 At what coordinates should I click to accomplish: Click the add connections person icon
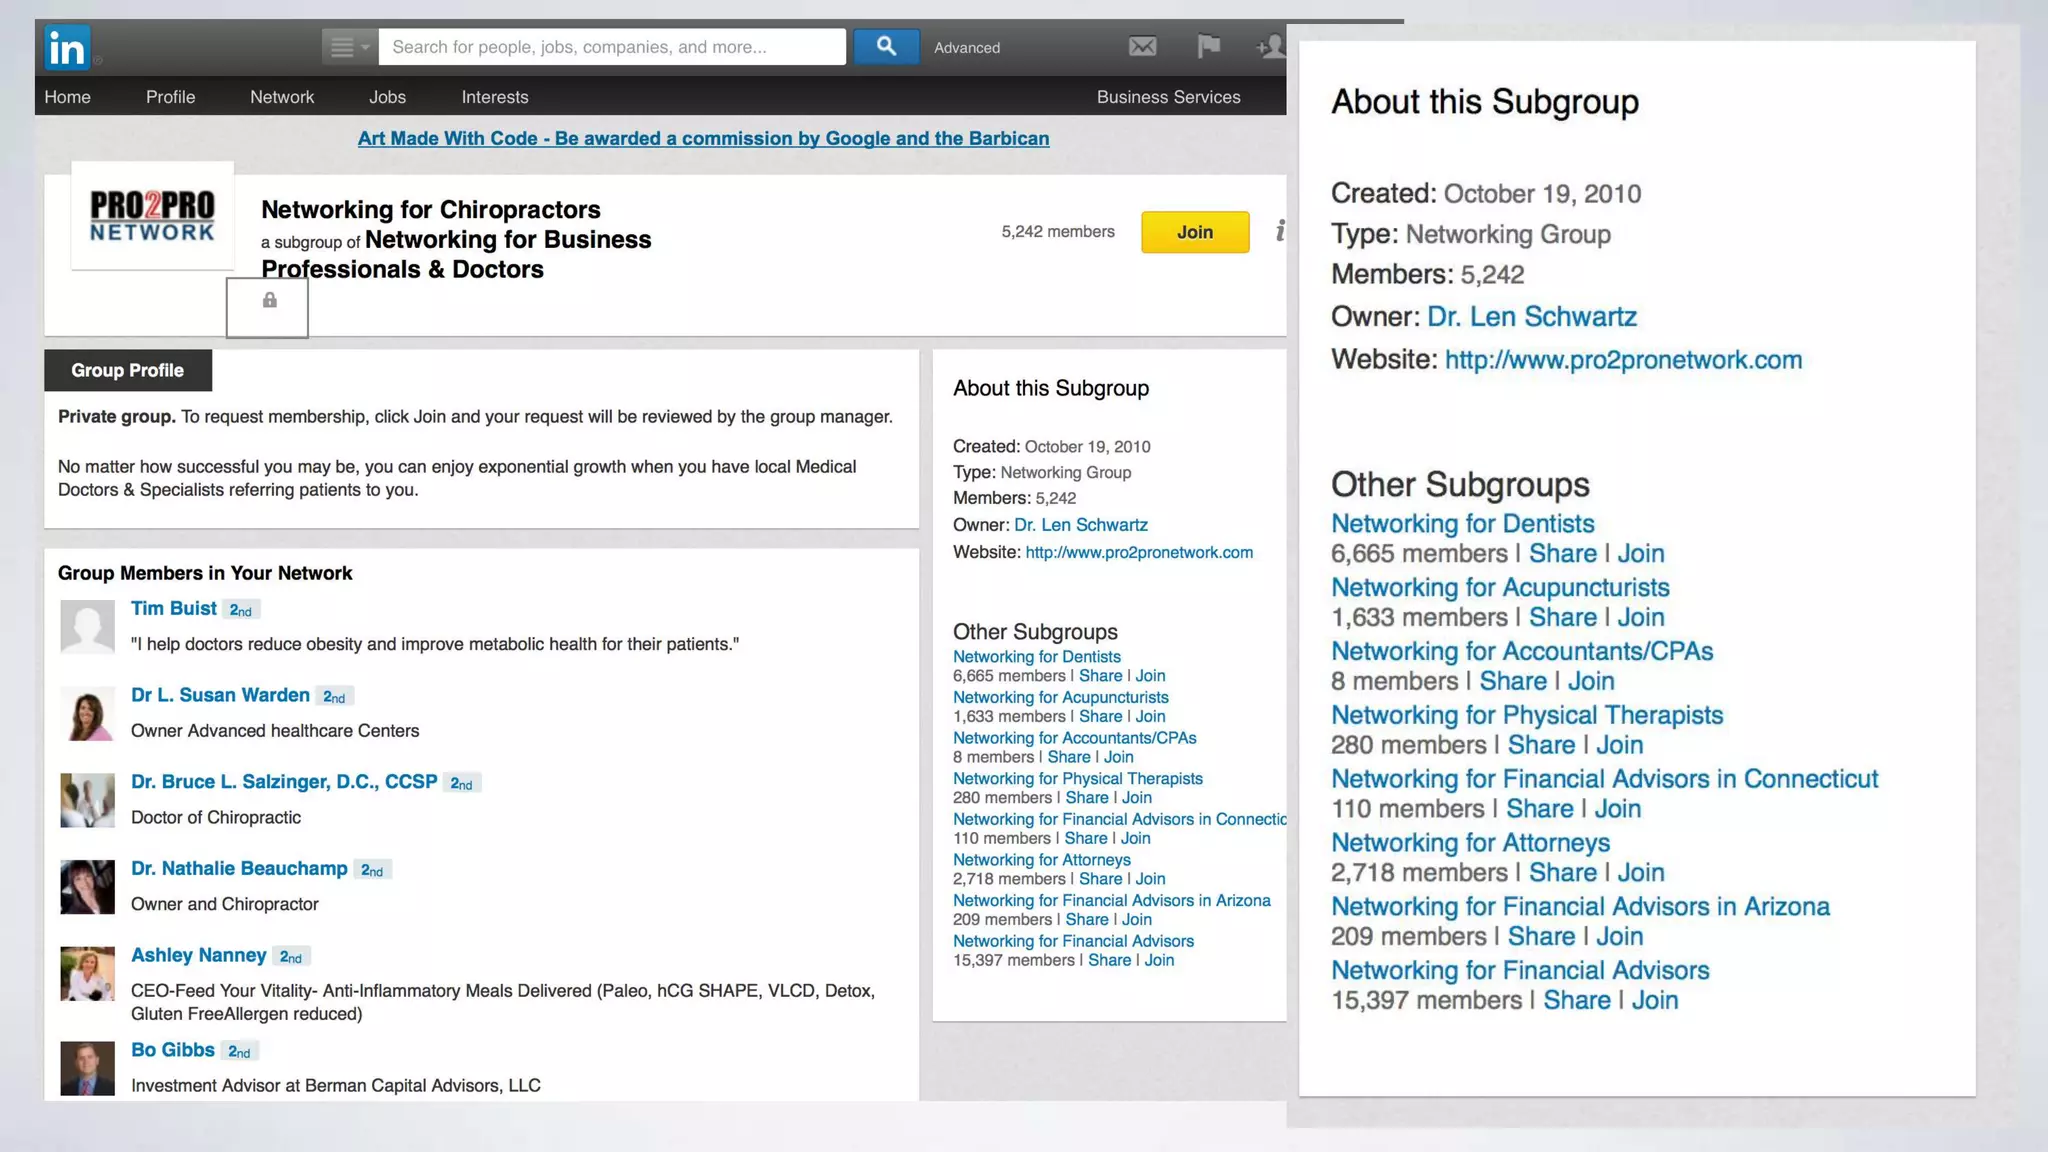click(x=1270, y=46)
